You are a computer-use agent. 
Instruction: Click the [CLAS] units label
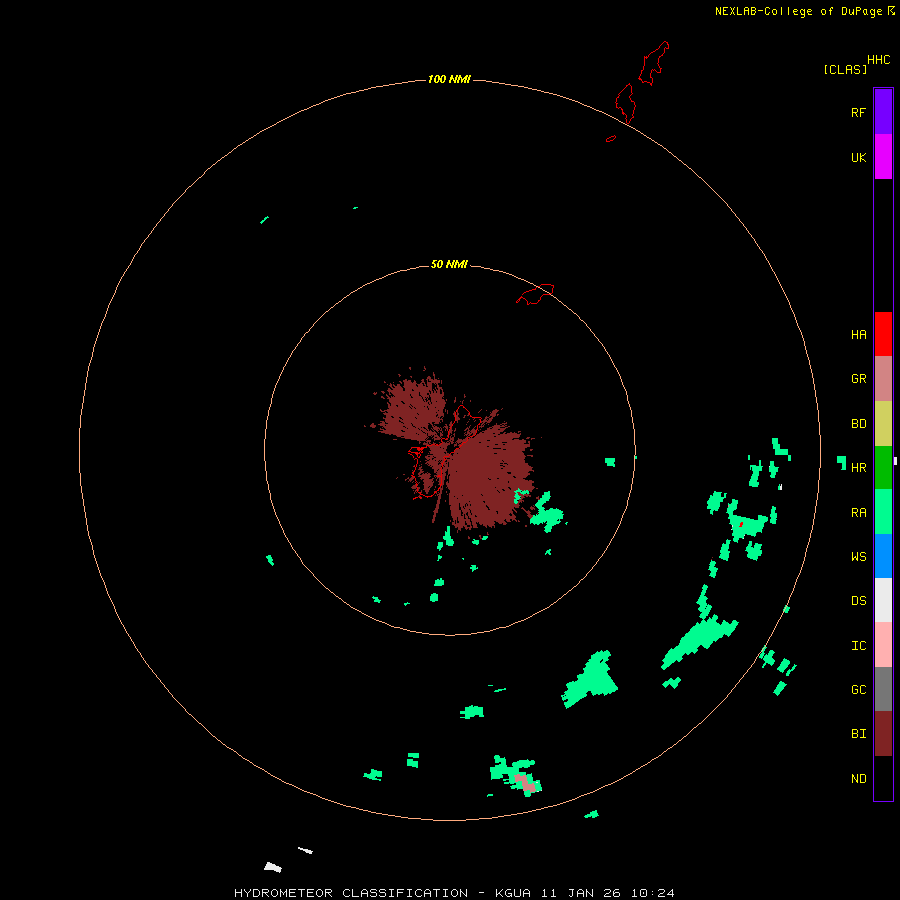coord(845,69)
